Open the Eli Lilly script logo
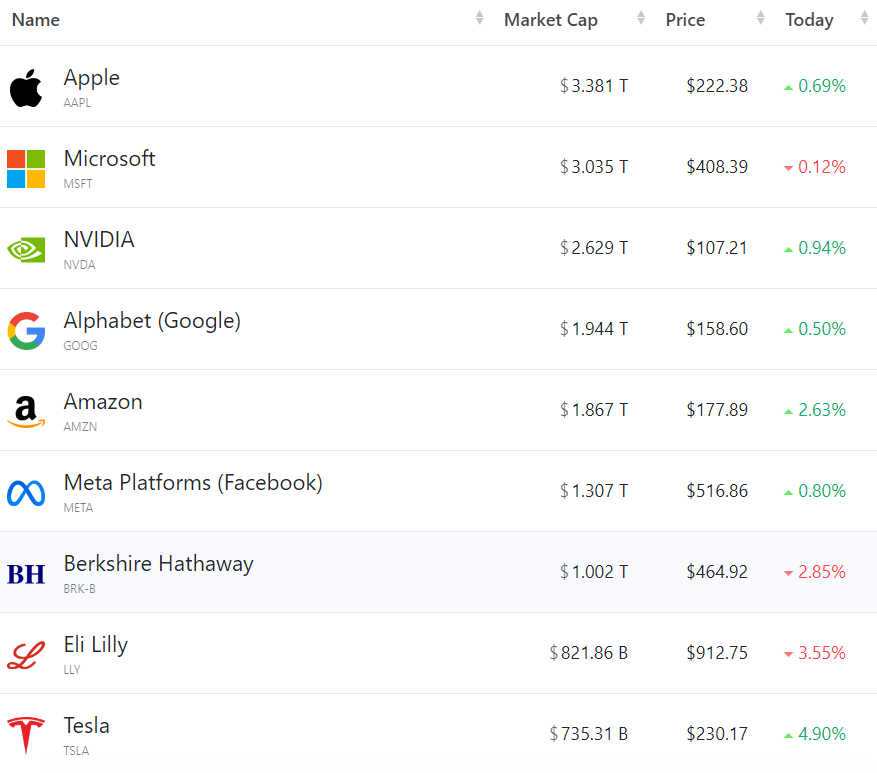This screenshot has height=773, width=877. point(26,654)
